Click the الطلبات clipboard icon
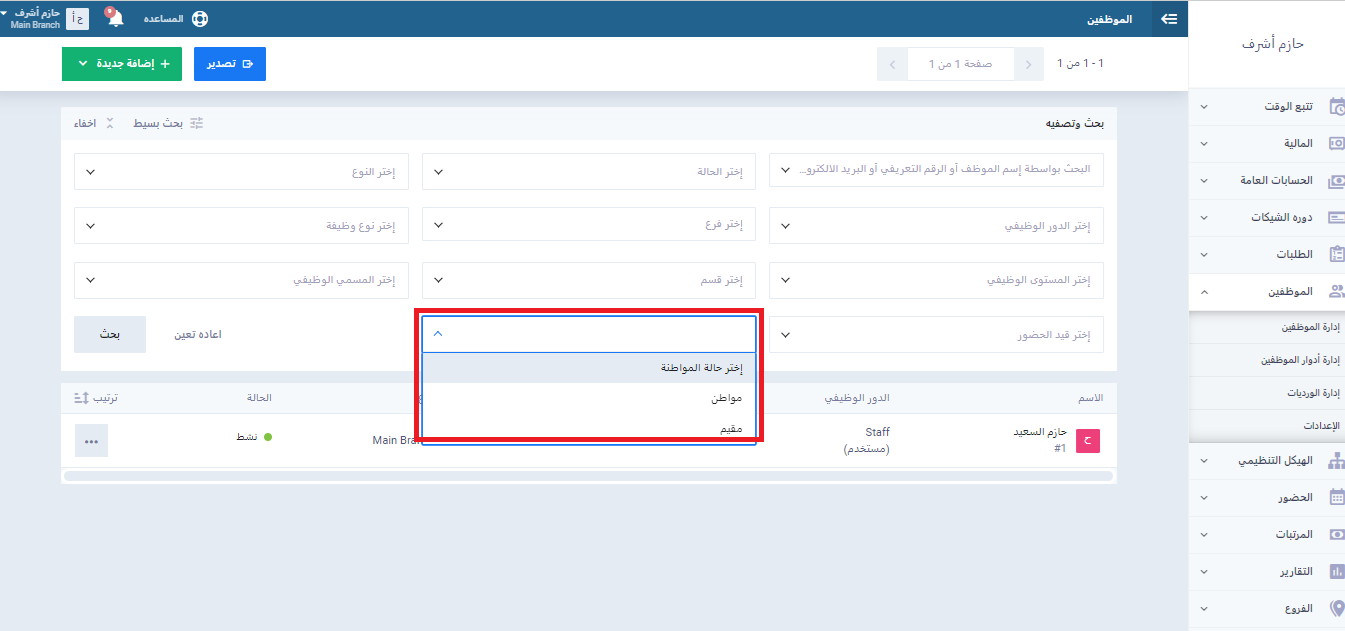This screenshot has width=1345, height=631. 1336,254
